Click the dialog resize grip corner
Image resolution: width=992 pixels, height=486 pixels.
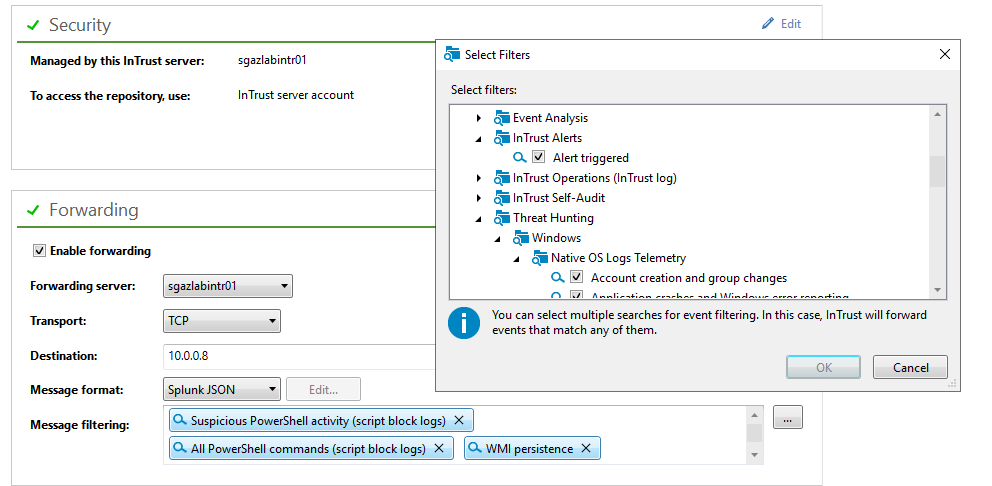[952, 383]
